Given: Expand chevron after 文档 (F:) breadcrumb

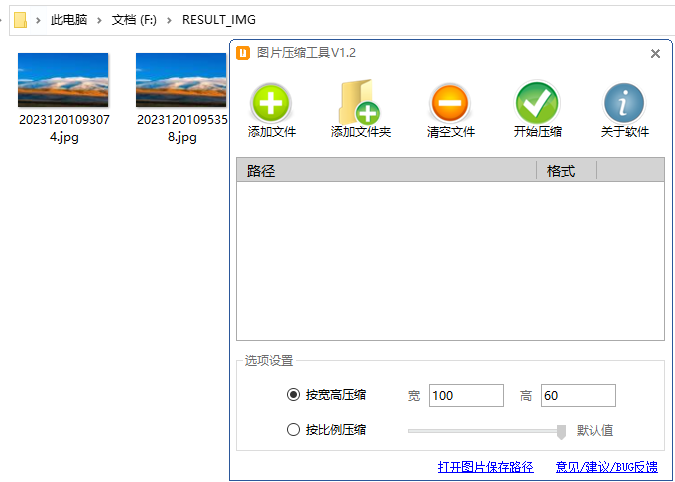Looking at the screenshot, I should pos(169,20).
